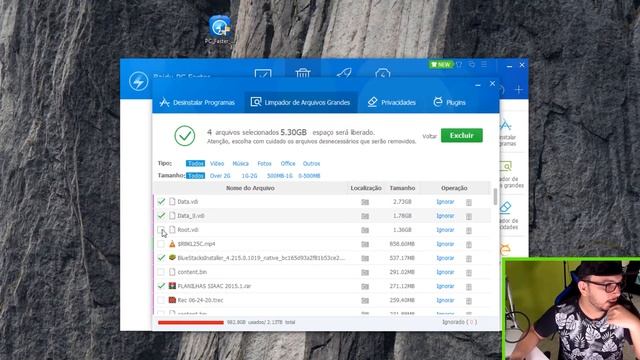Switch to Limpador de Arquivos Grandes tab
Screen dimensions: 640x360
click(300, 102)
